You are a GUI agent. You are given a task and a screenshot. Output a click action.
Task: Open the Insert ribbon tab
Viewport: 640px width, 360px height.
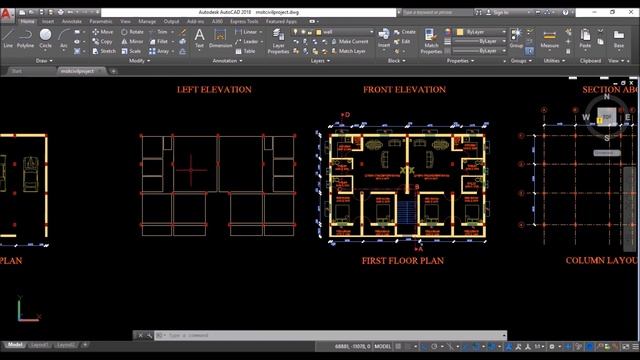click(48, 21)
